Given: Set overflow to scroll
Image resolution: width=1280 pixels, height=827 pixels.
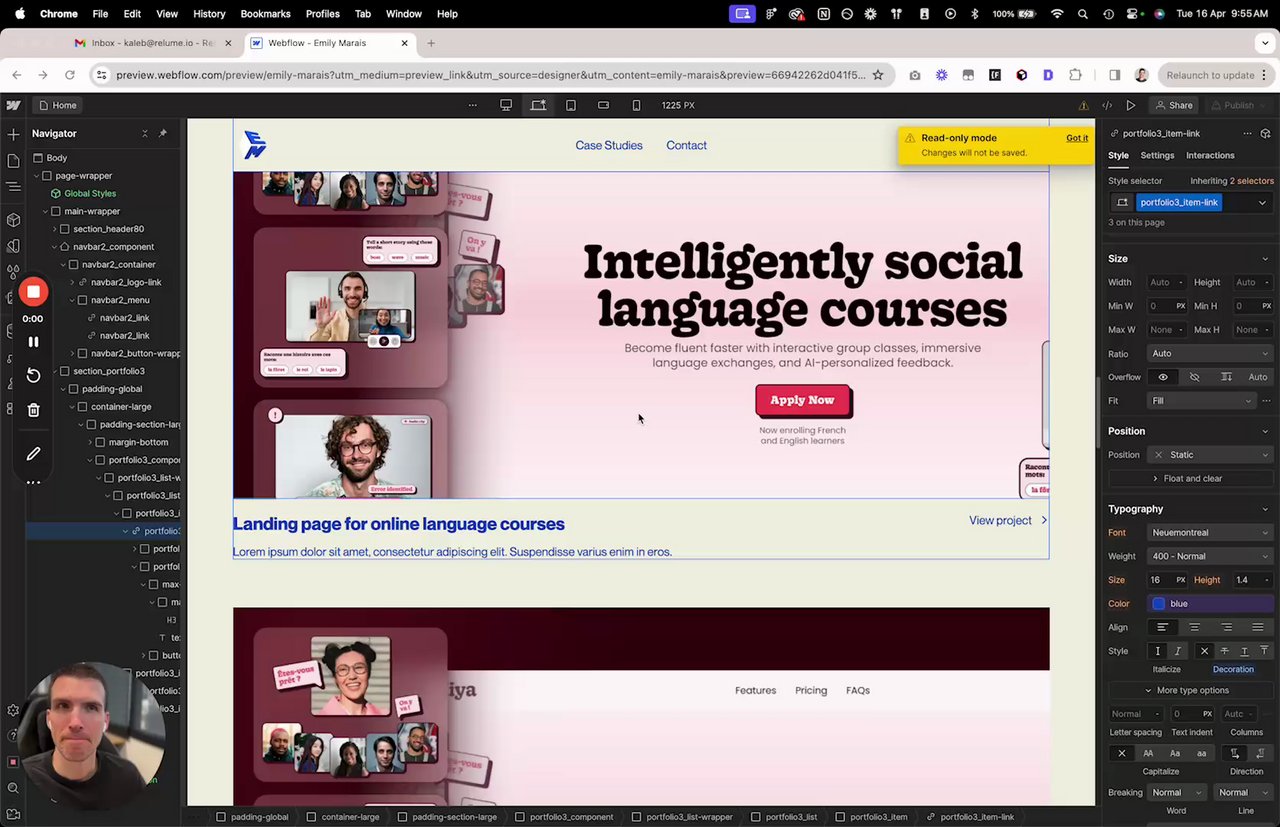Looking at the screenshot, I should [1226, 377].
